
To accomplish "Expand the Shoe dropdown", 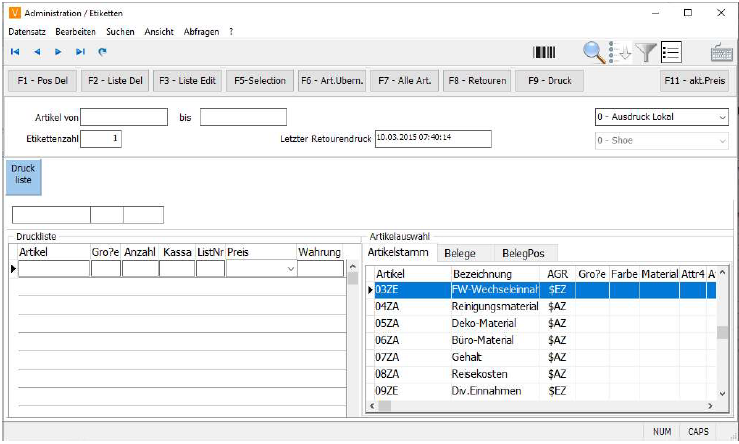I will [722, 141].
